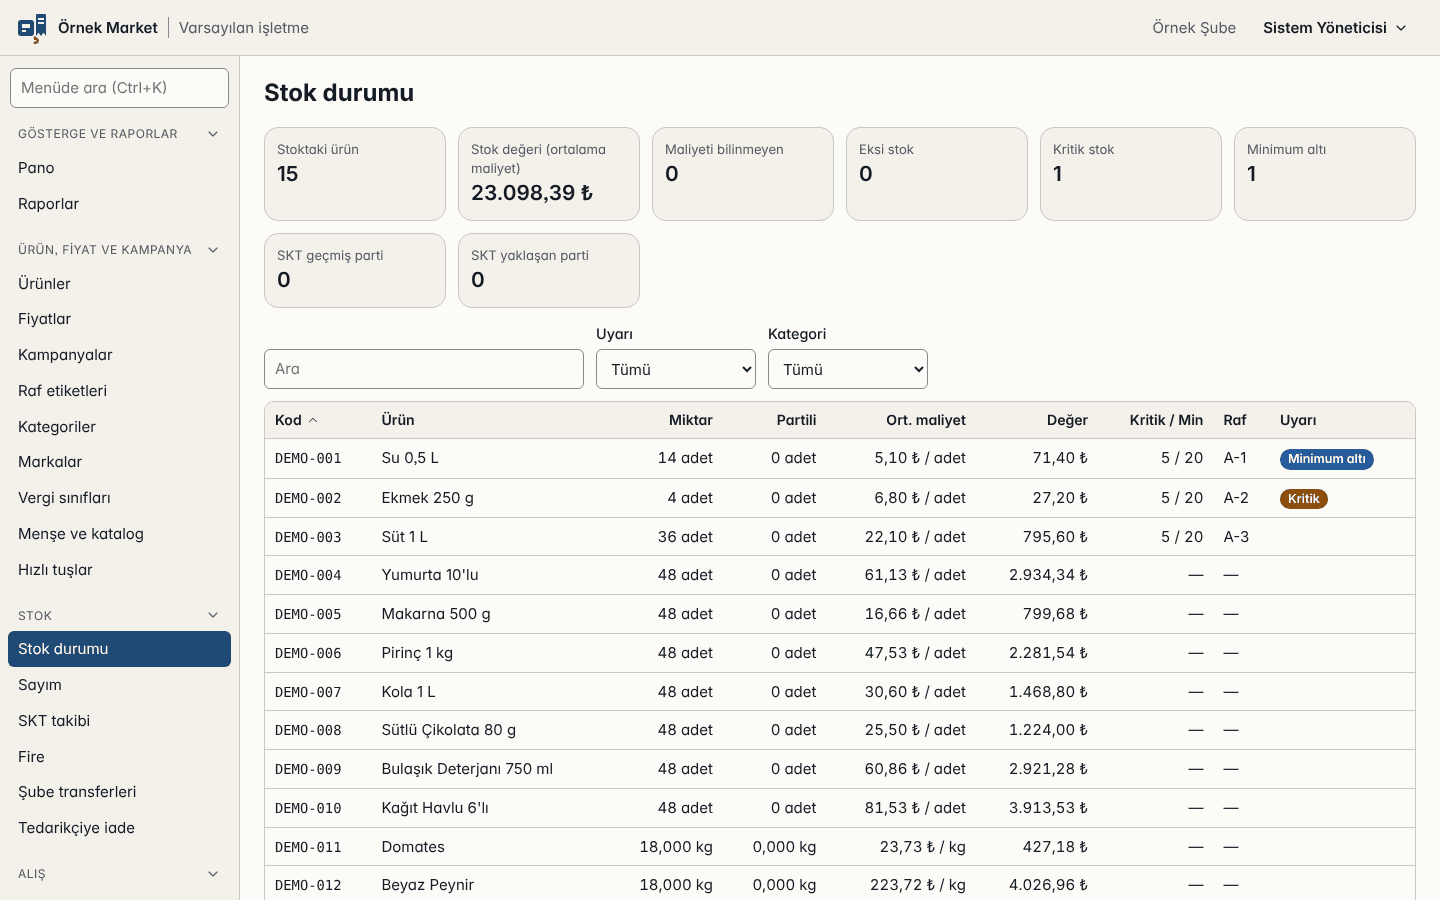Click the Yumurta 10'lu product name
Viewport: 1440px width, 900px height.
[x=430, y=575]
